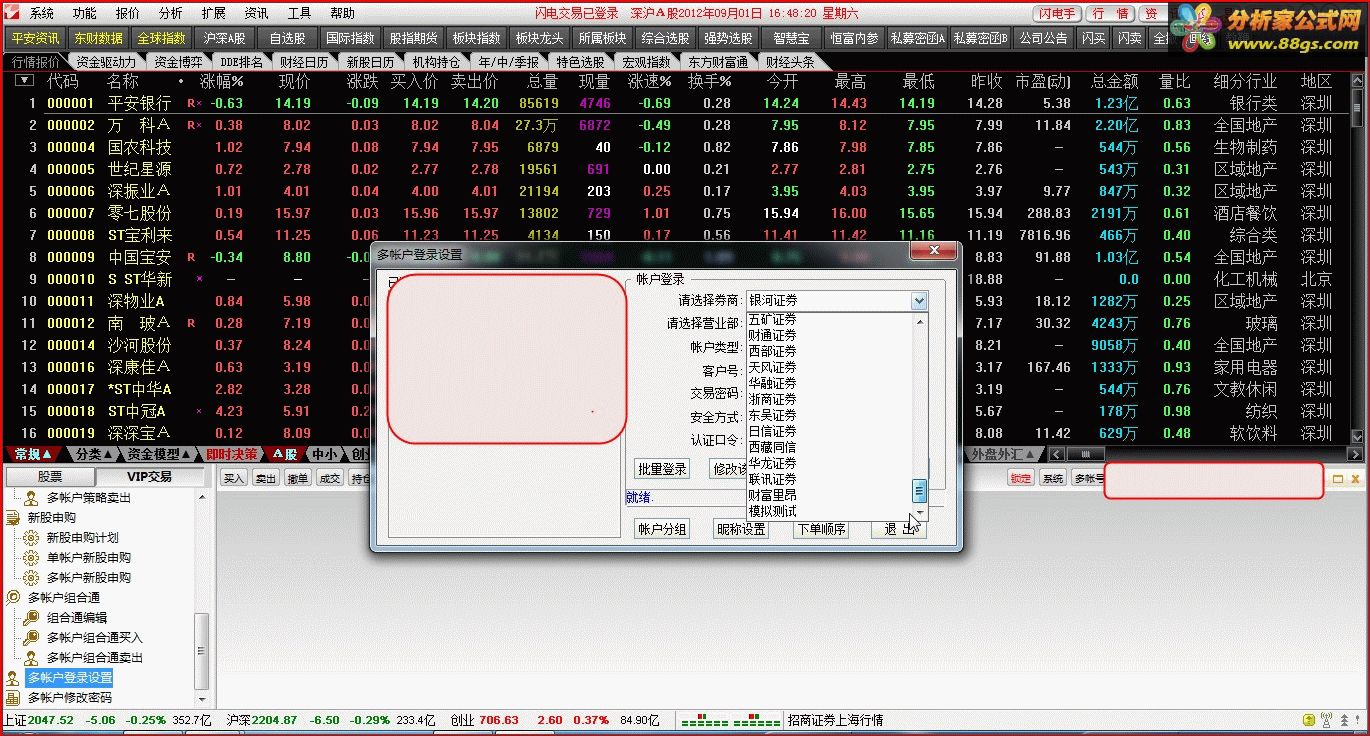Expand the 常规 bottom tab menu

click(46, 454)
